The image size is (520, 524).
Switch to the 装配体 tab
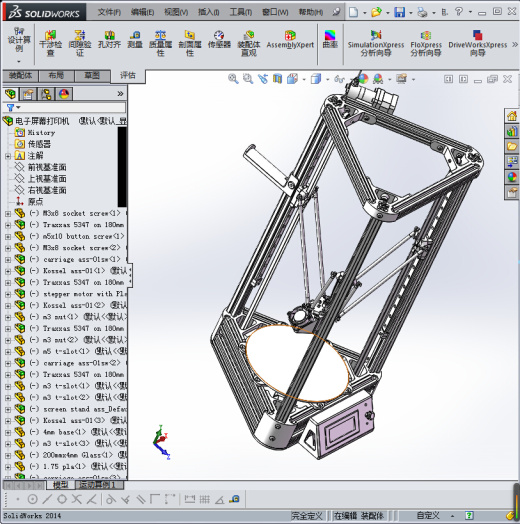pyautogui.click(x=20, y=76)
